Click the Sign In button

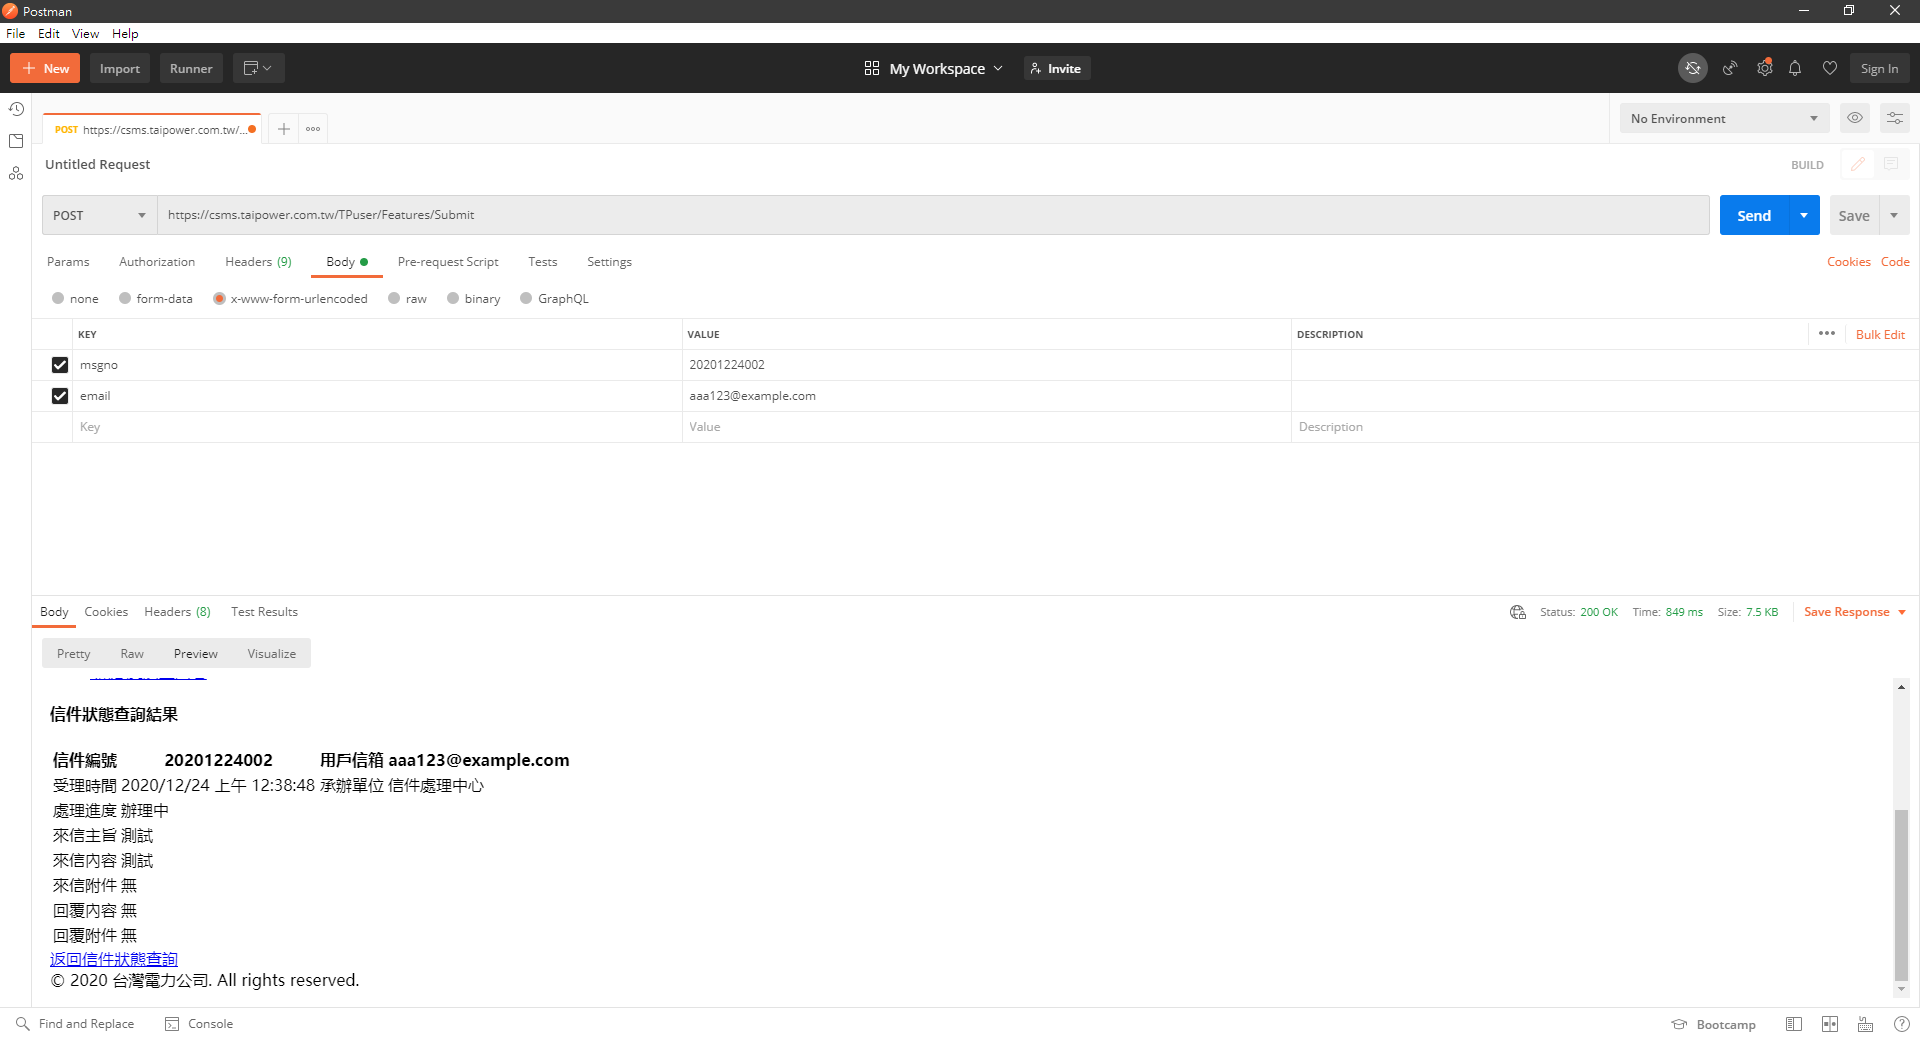coord(1879,68)
